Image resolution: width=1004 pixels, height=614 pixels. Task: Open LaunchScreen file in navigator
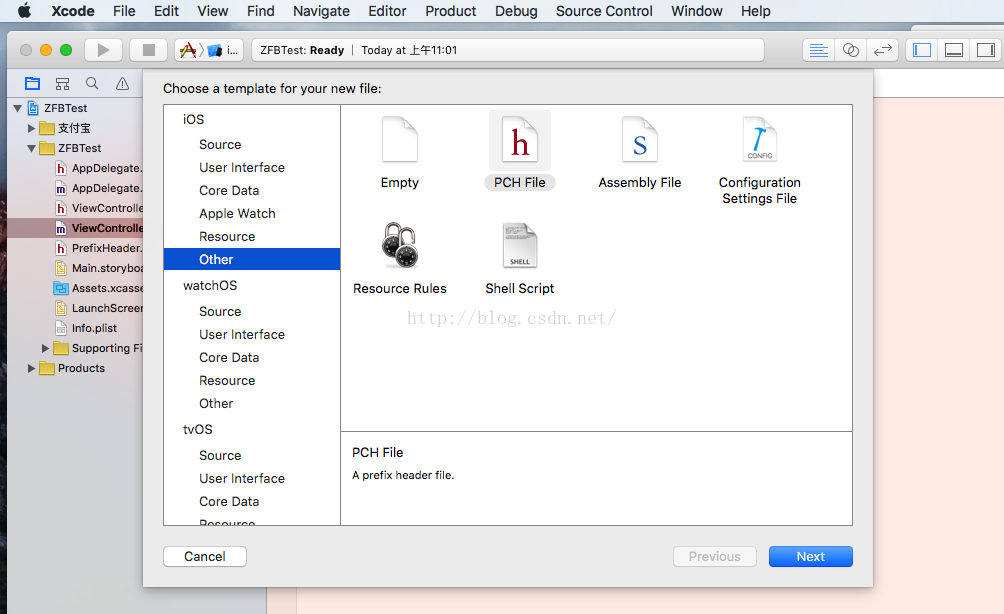pyautogui.click(x=99, y=308)
